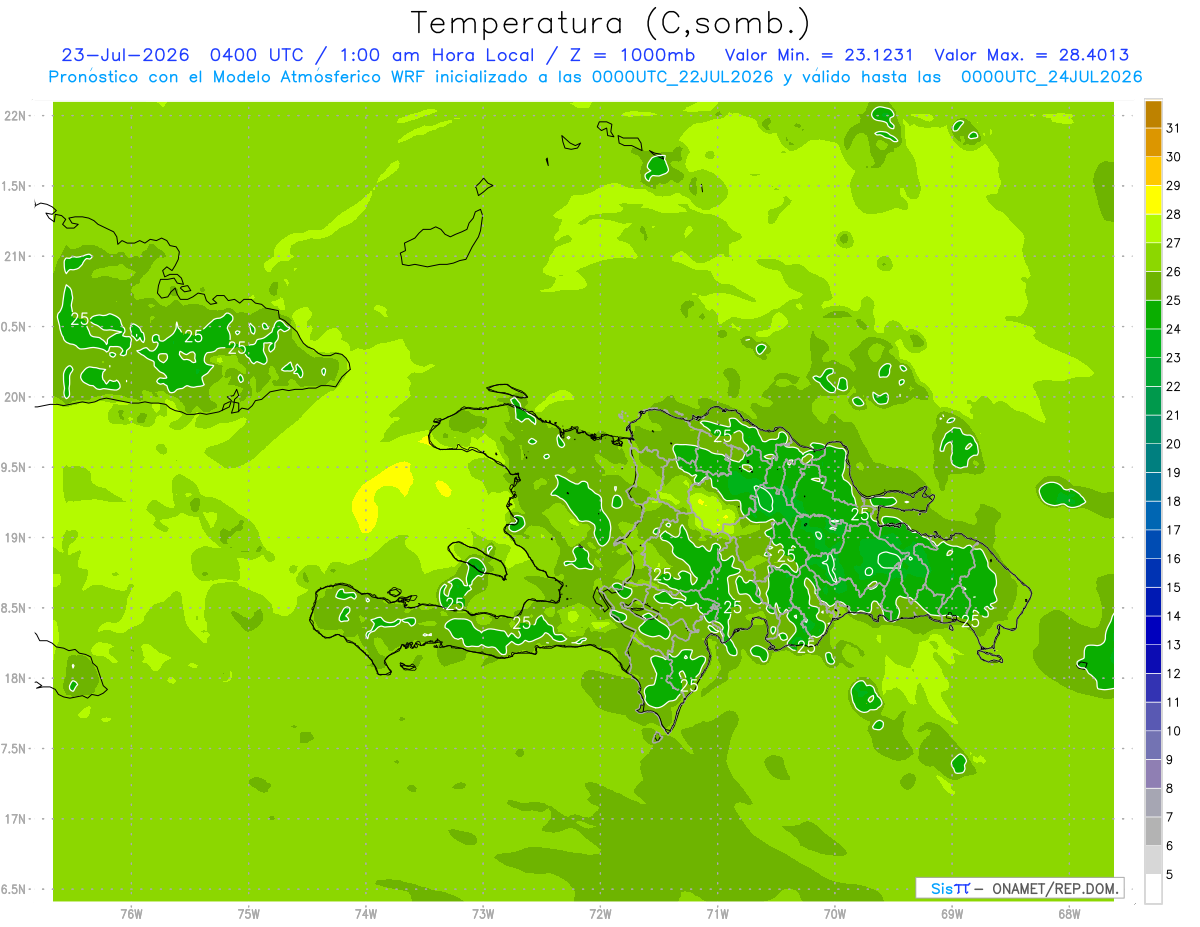Click "Valor Max. = 28.4013" text

pyautogui.click(x=1031, y=55)
